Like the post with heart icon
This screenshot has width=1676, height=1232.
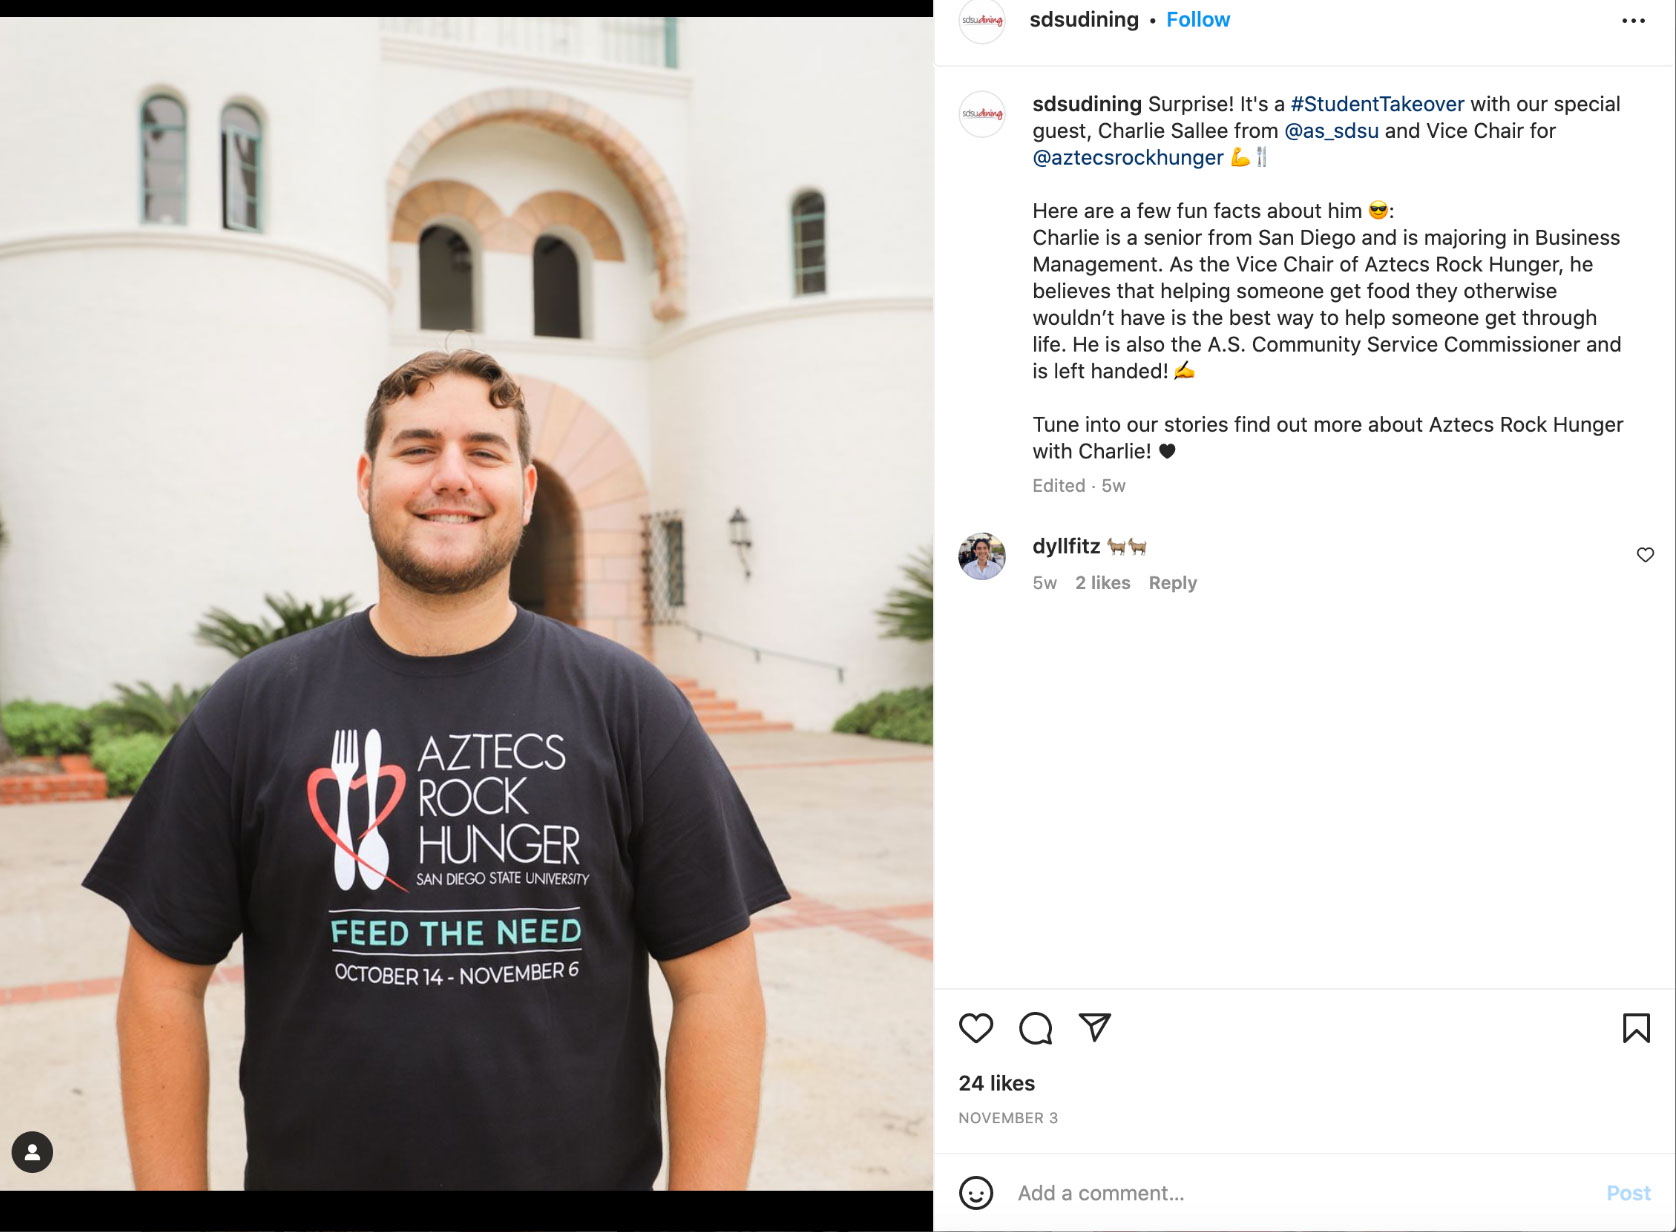point(976,1028)
